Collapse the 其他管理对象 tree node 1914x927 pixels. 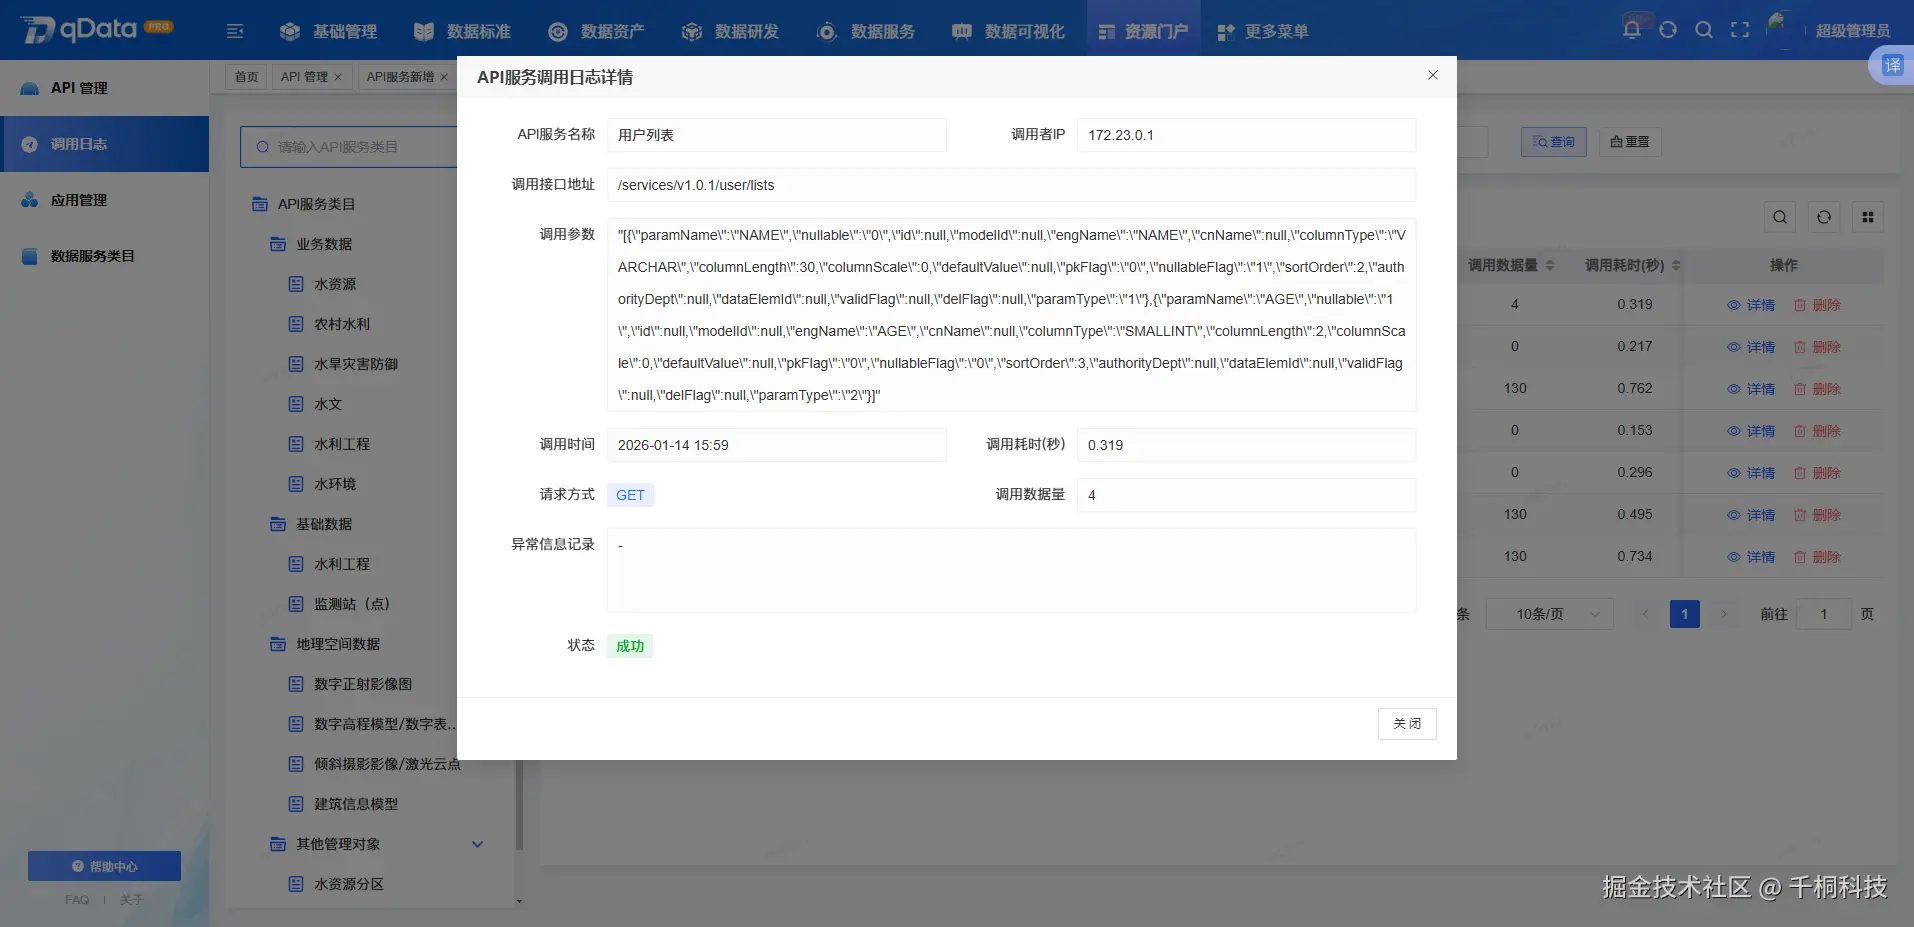(478, 844)
